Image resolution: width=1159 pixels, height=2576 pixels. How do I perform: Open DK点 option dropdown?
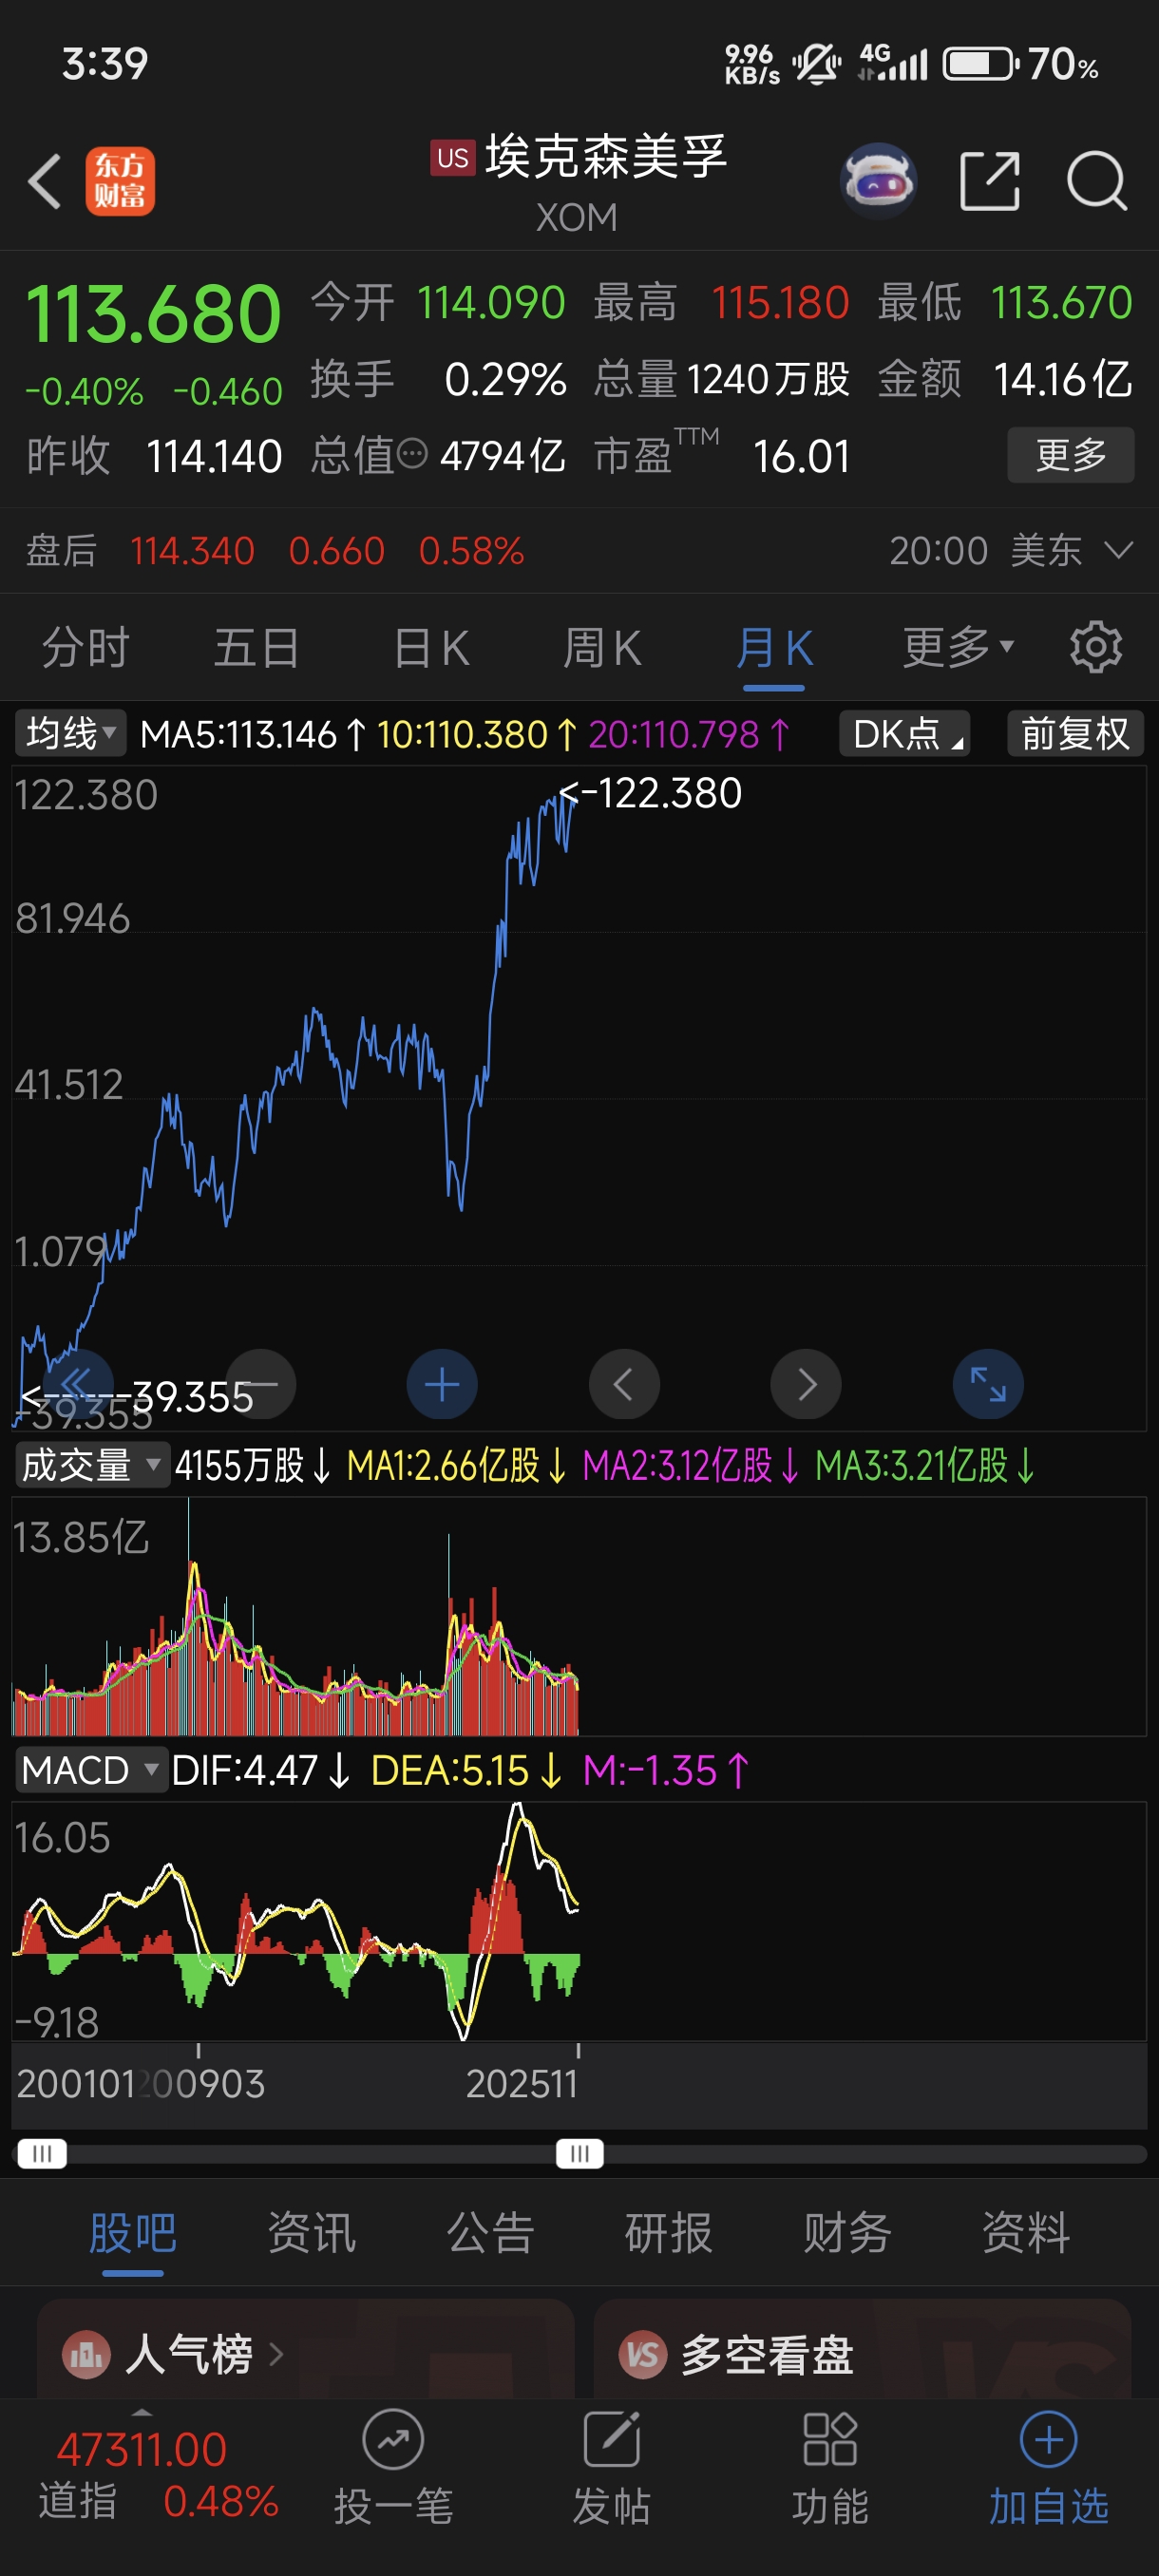tap(904, 733)
